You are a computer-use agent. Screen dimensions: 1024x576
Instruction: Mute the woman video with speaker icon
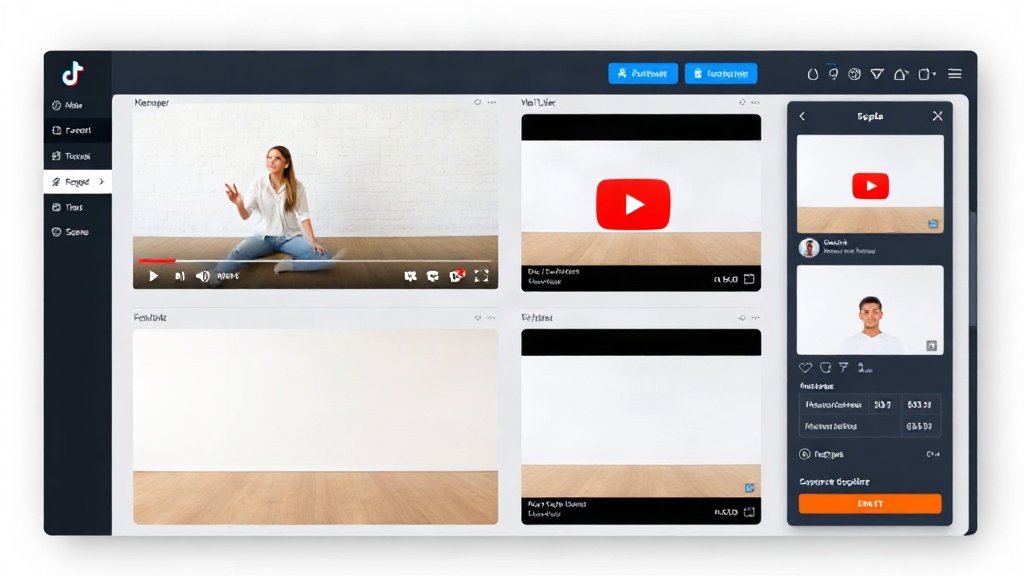click(203, 276)
